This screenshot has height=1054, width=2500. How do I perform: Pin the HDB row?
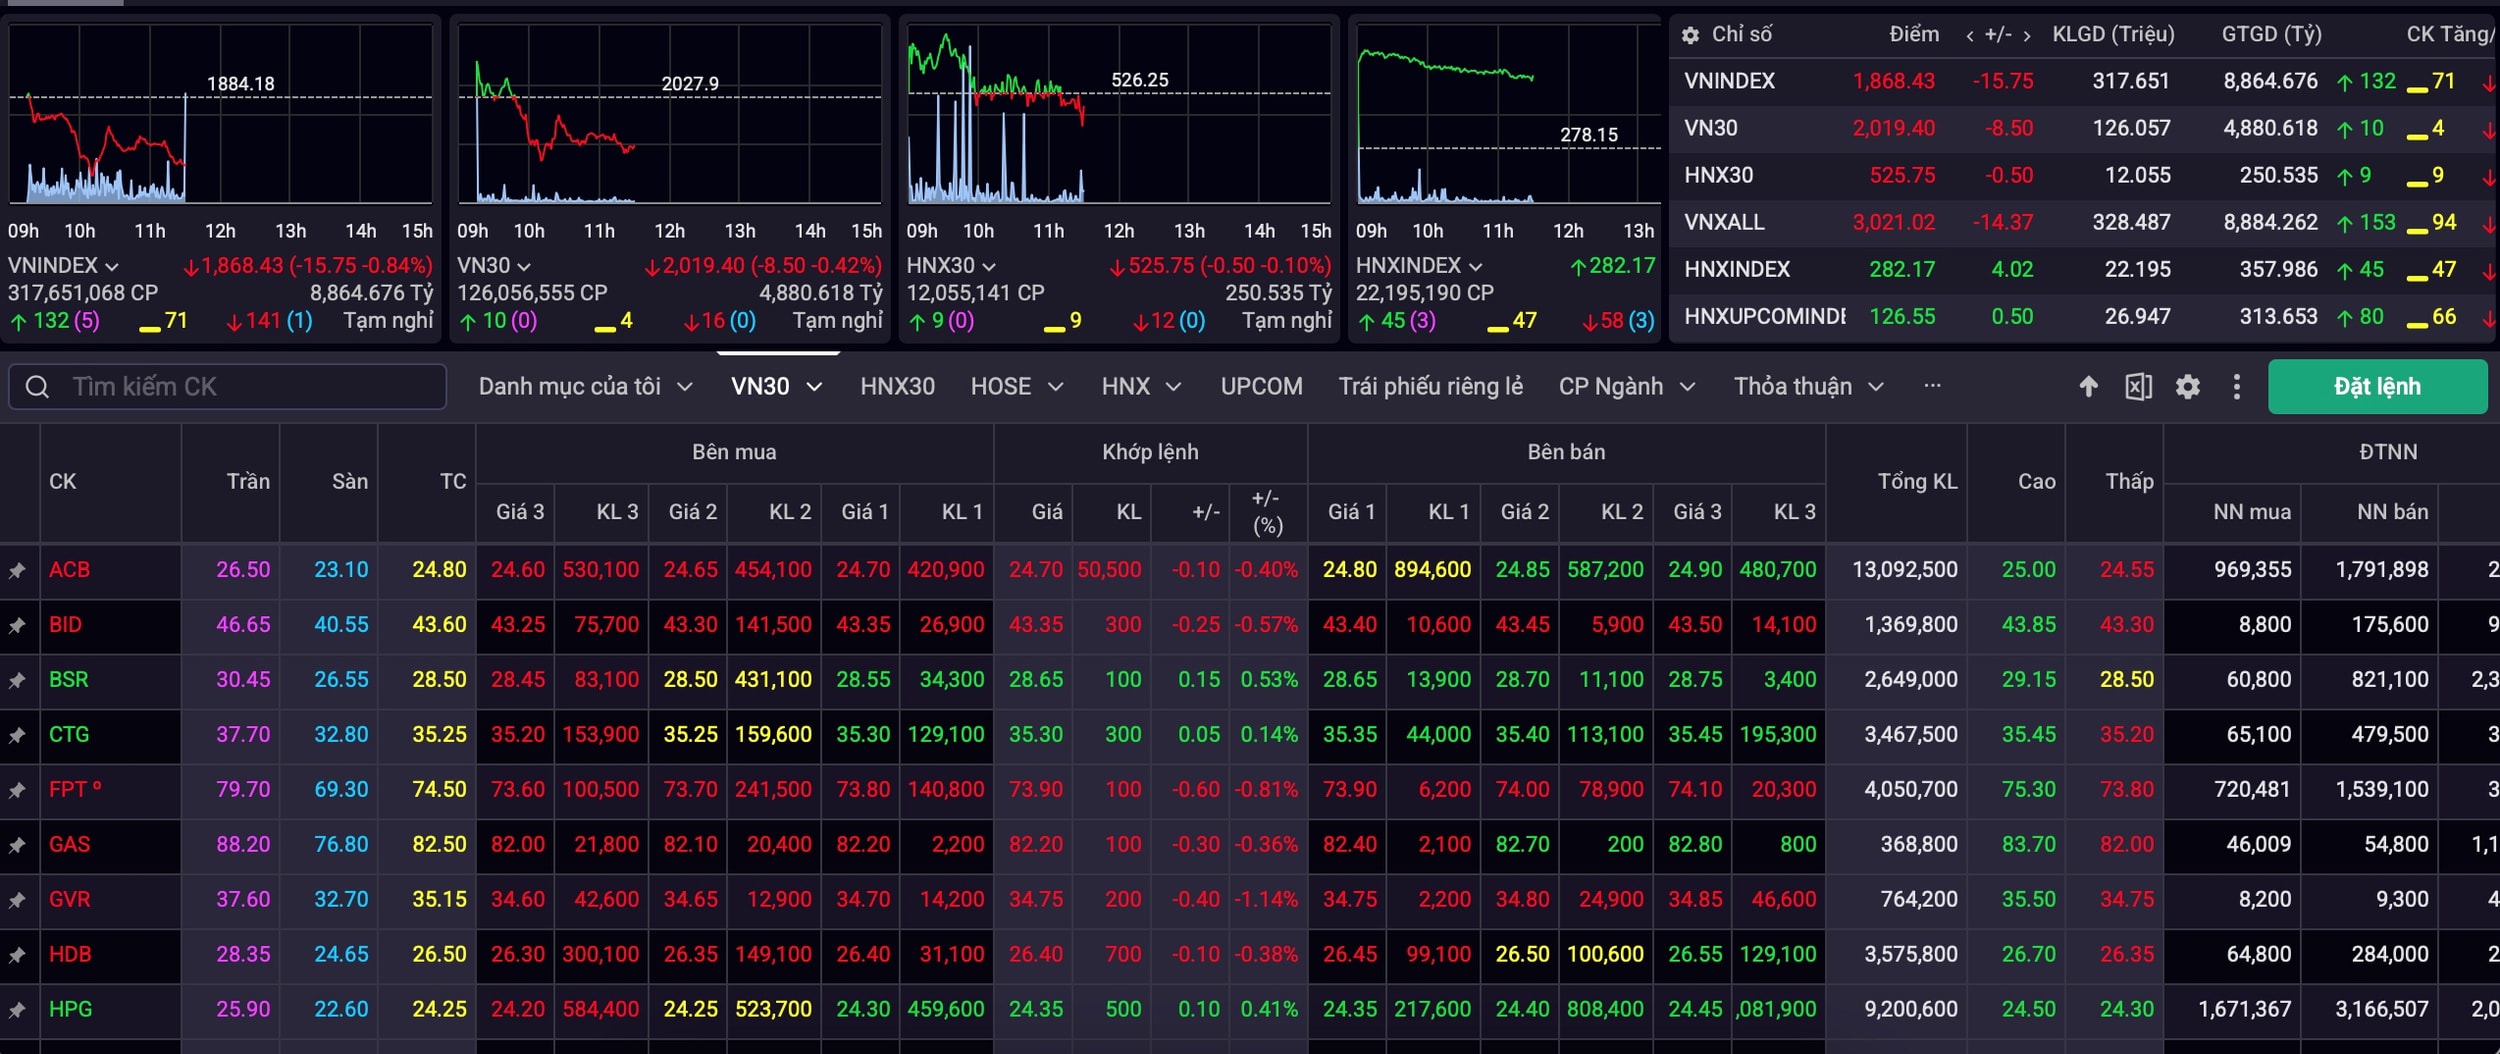(17, 955)
